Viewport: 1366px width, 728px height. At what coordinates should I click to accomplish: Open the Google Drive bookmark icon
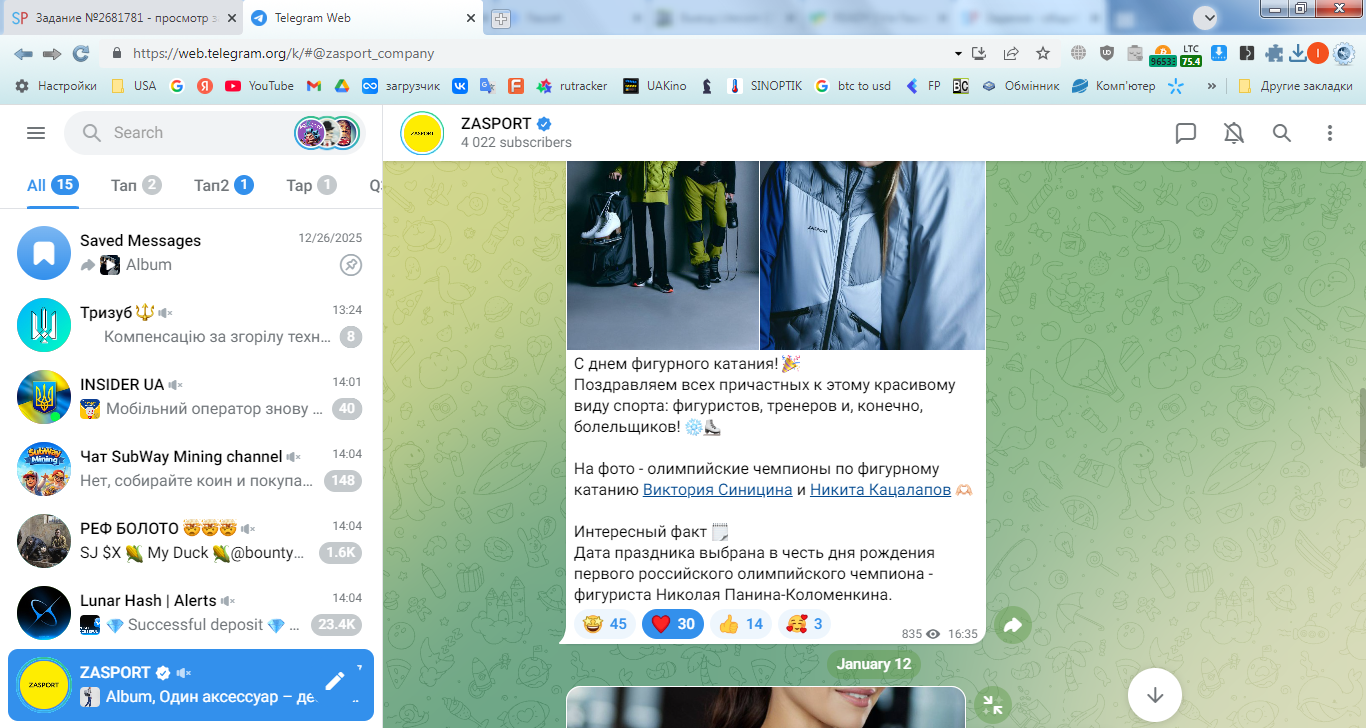coord(341,86)
